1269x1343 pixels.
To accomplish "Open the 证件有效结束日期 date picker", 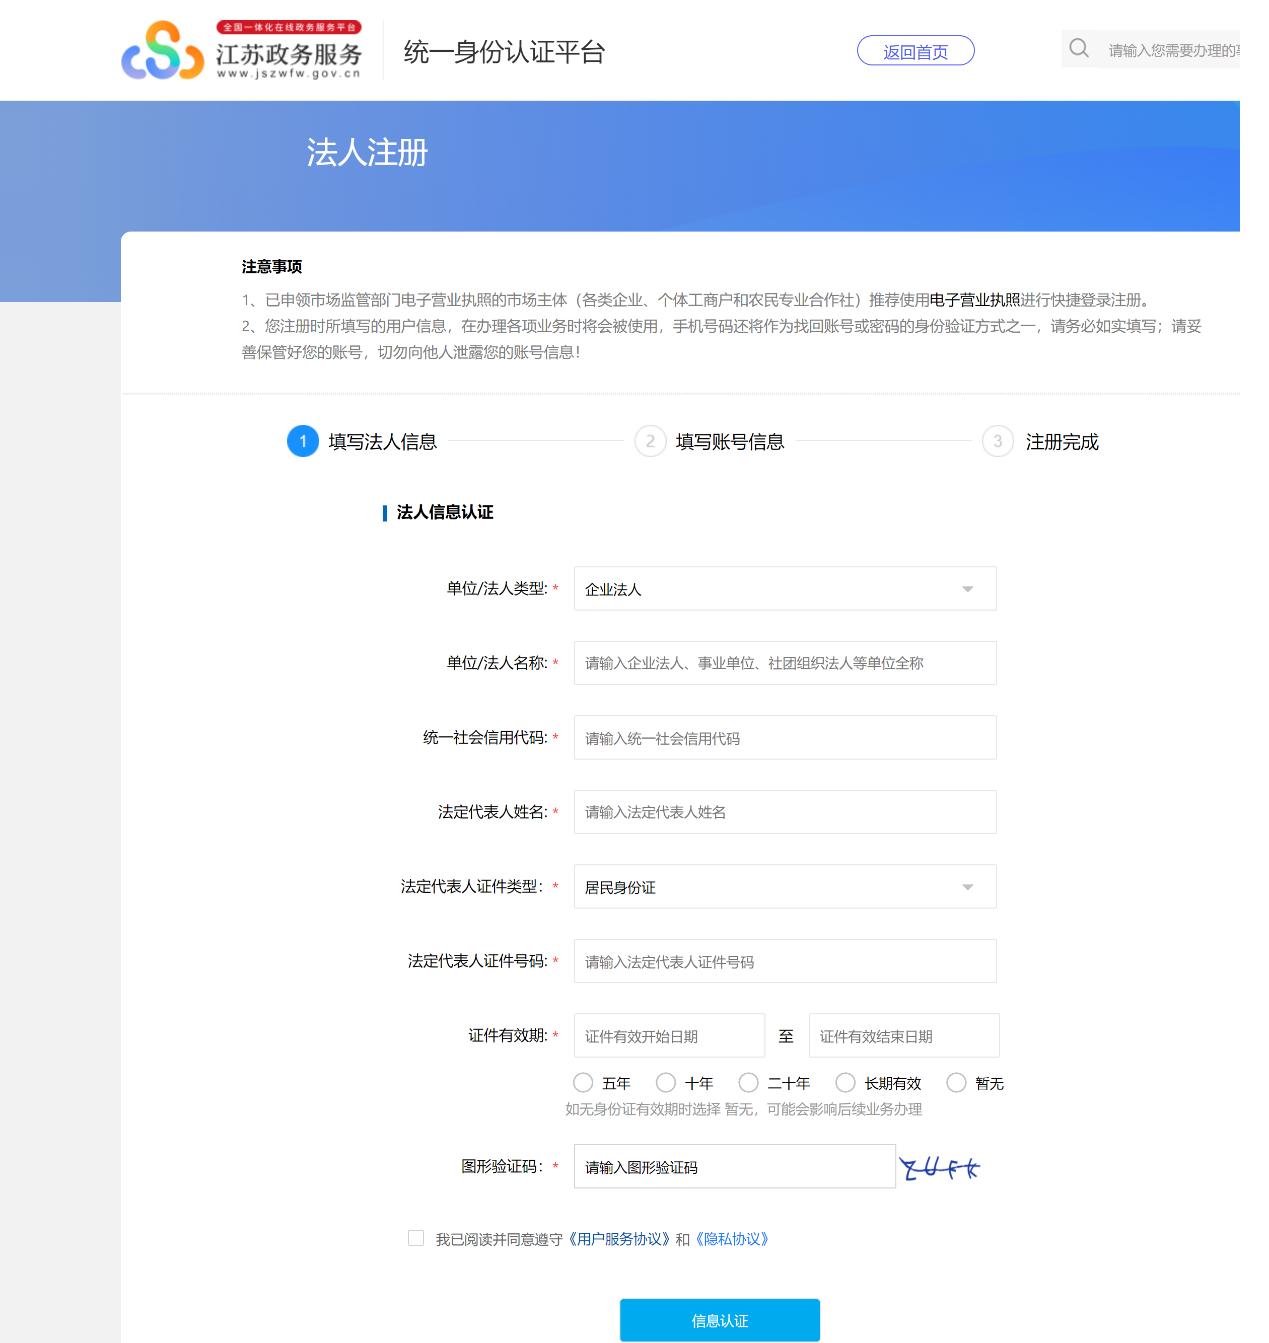I will 904,1036.
